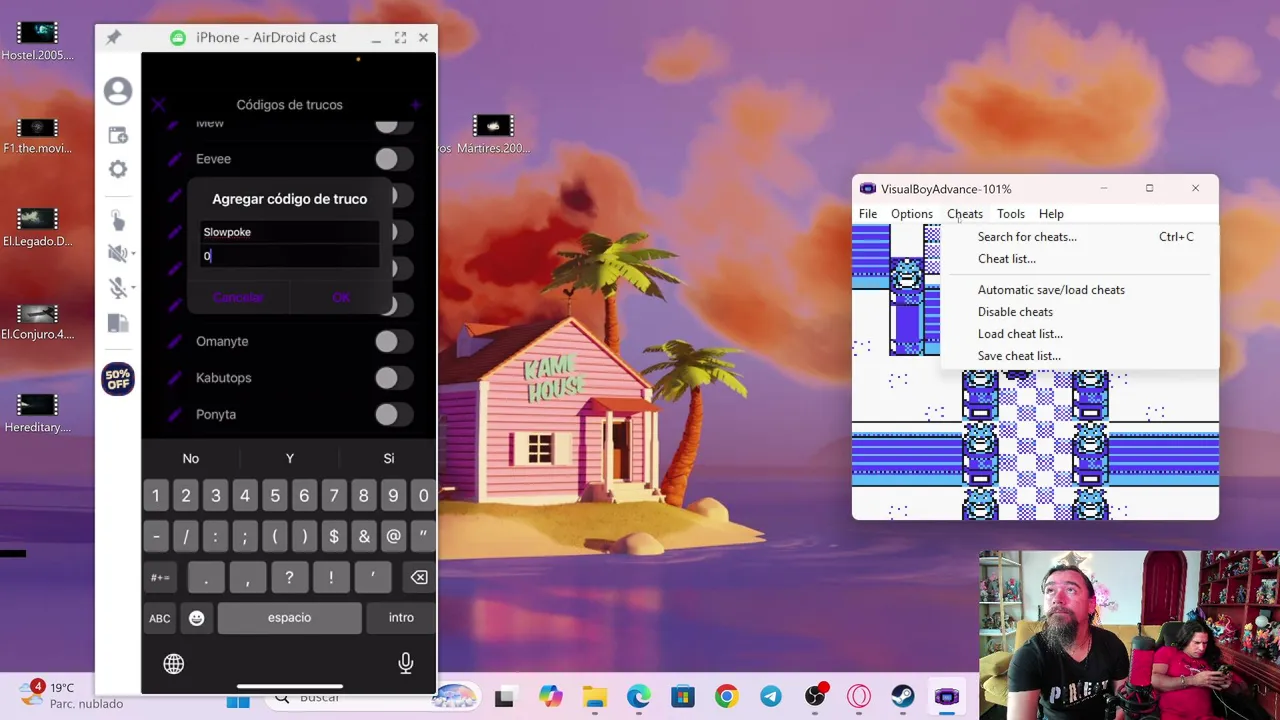The height and width of the screenshot is (720, 1280).
Task: Tap the edit pencil beside Eevee
Action: pos(173,159)
